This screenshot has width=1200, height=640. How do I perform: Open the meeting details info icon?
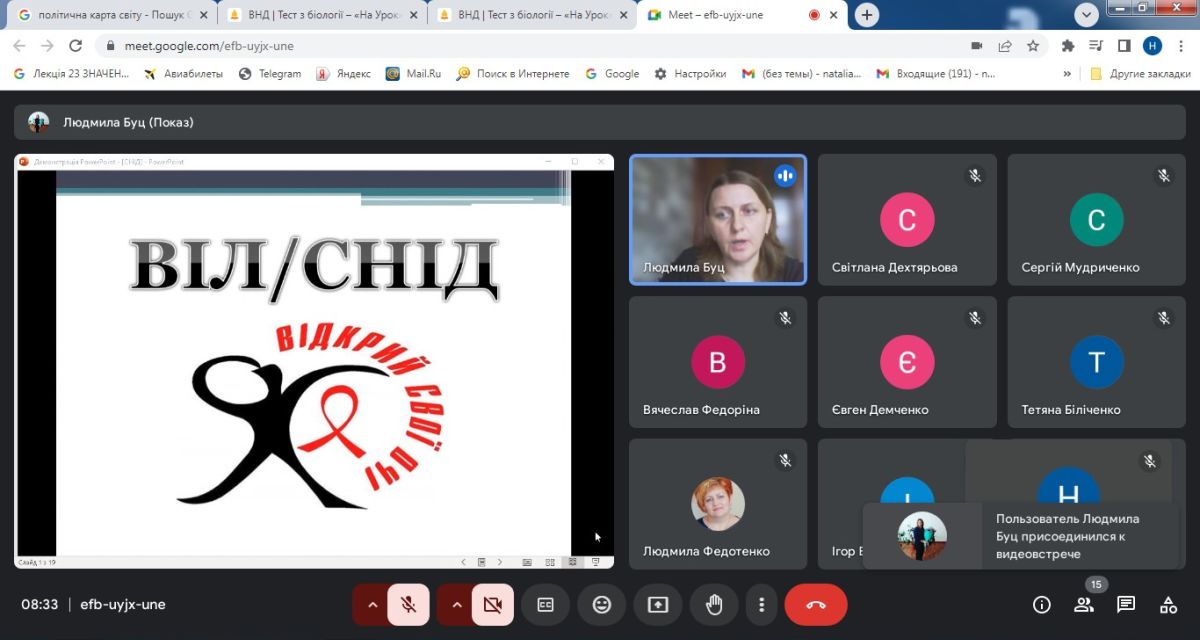tap(1041, 605)
